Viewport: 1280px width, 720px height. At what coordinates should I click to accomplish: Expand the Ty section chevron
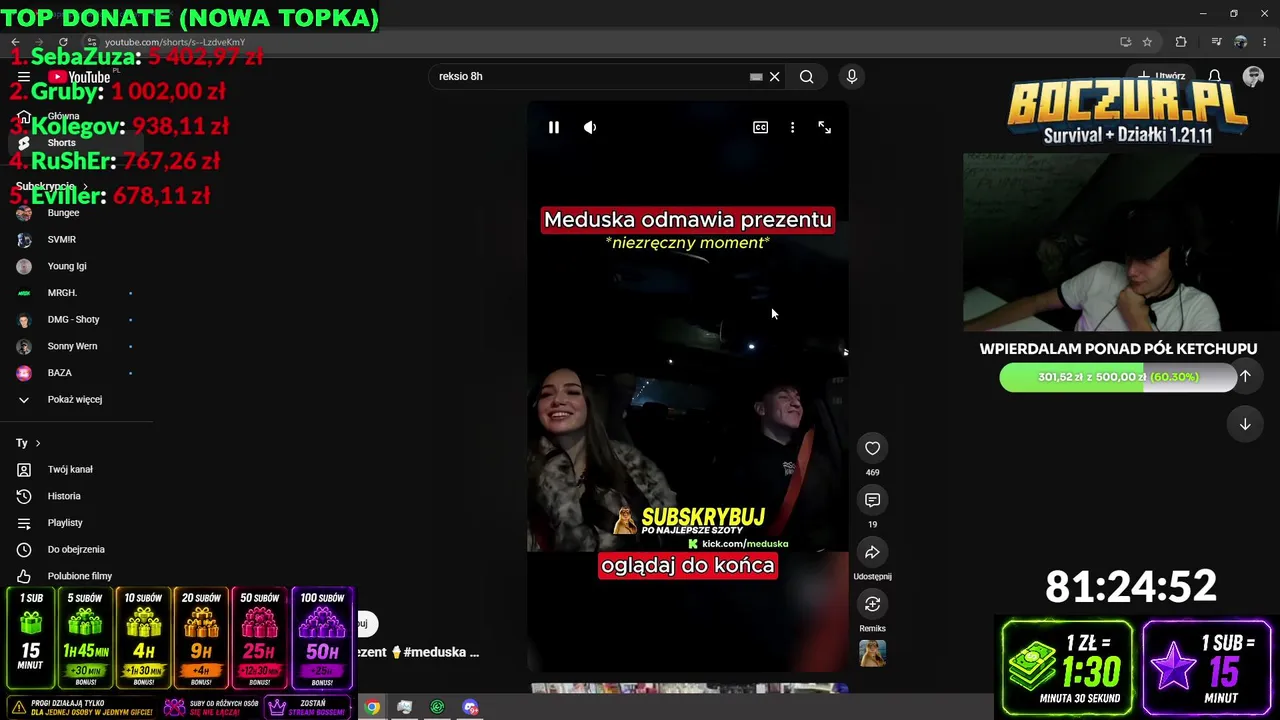tap(38, 443)
